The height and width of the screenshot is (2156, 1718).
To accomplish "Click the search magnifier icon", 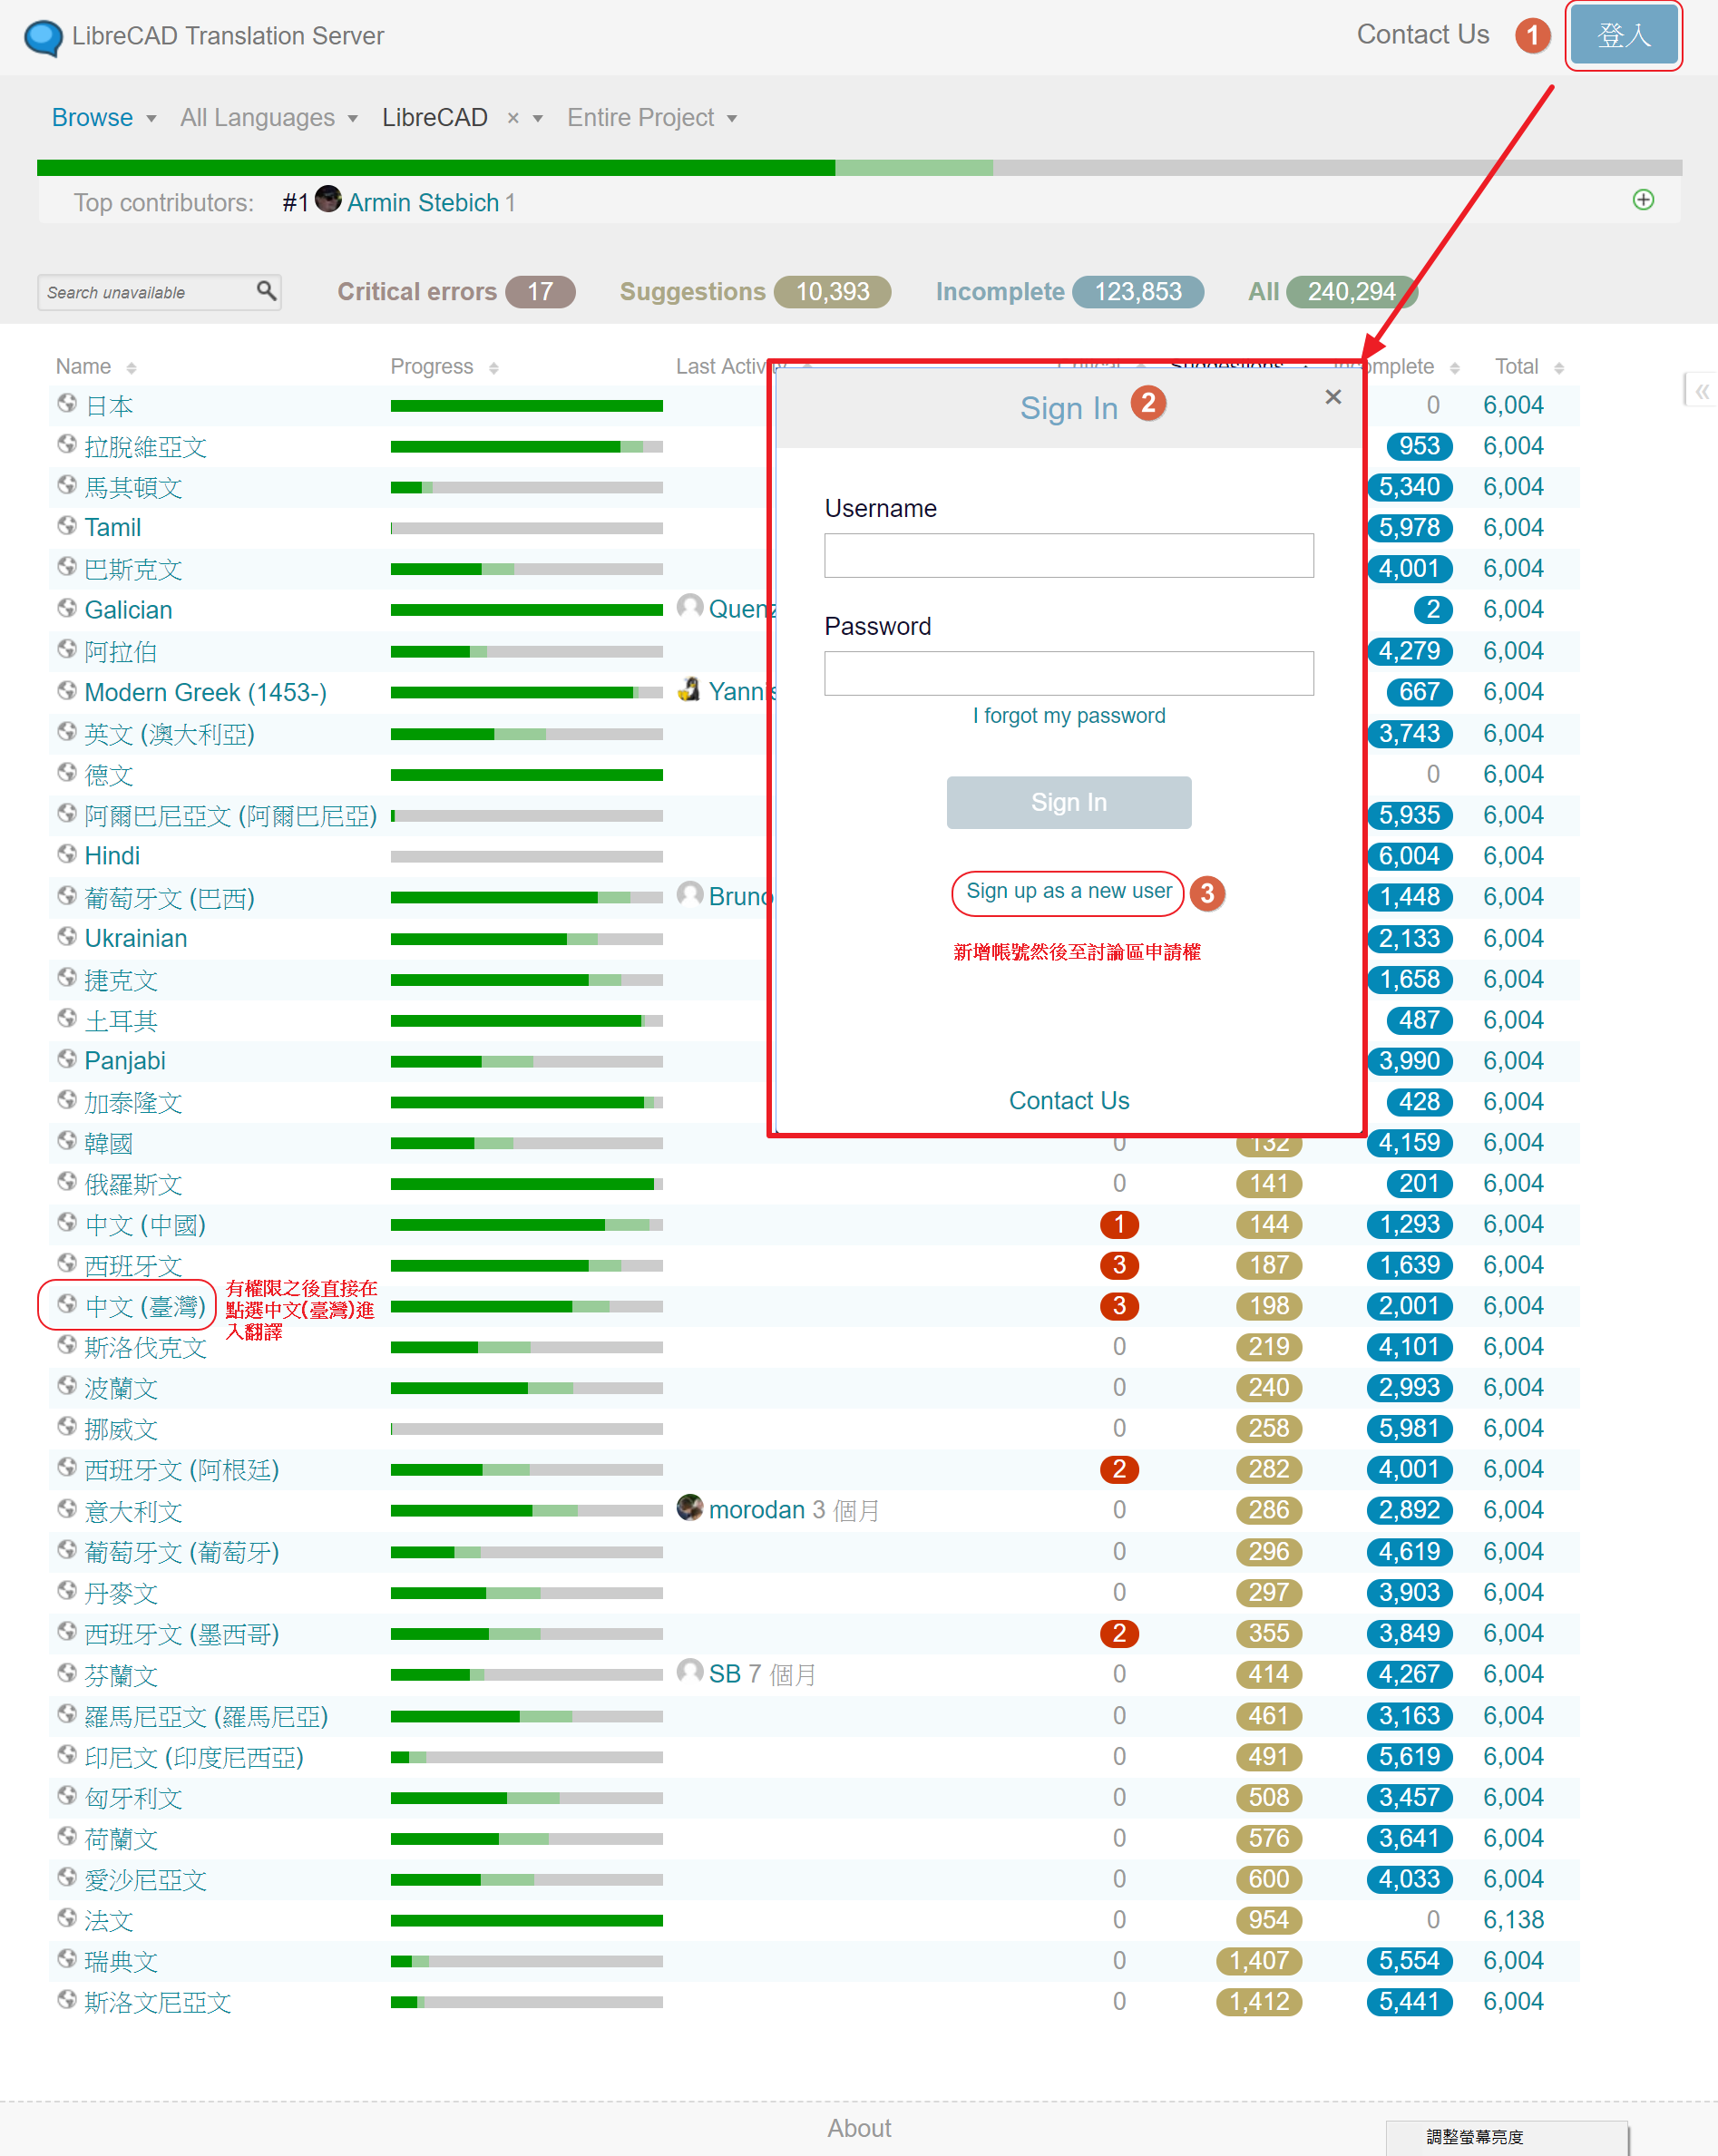I will click(x=266, y=291).
